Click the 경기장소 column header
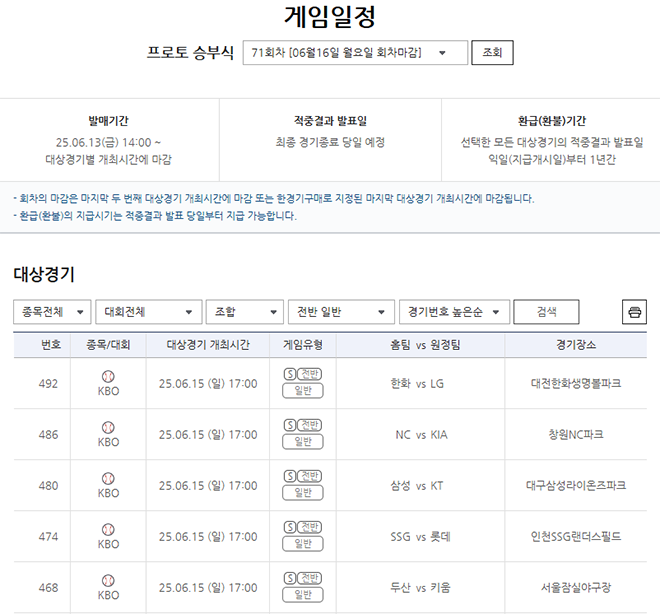660x614 pixels. point(576,345)
